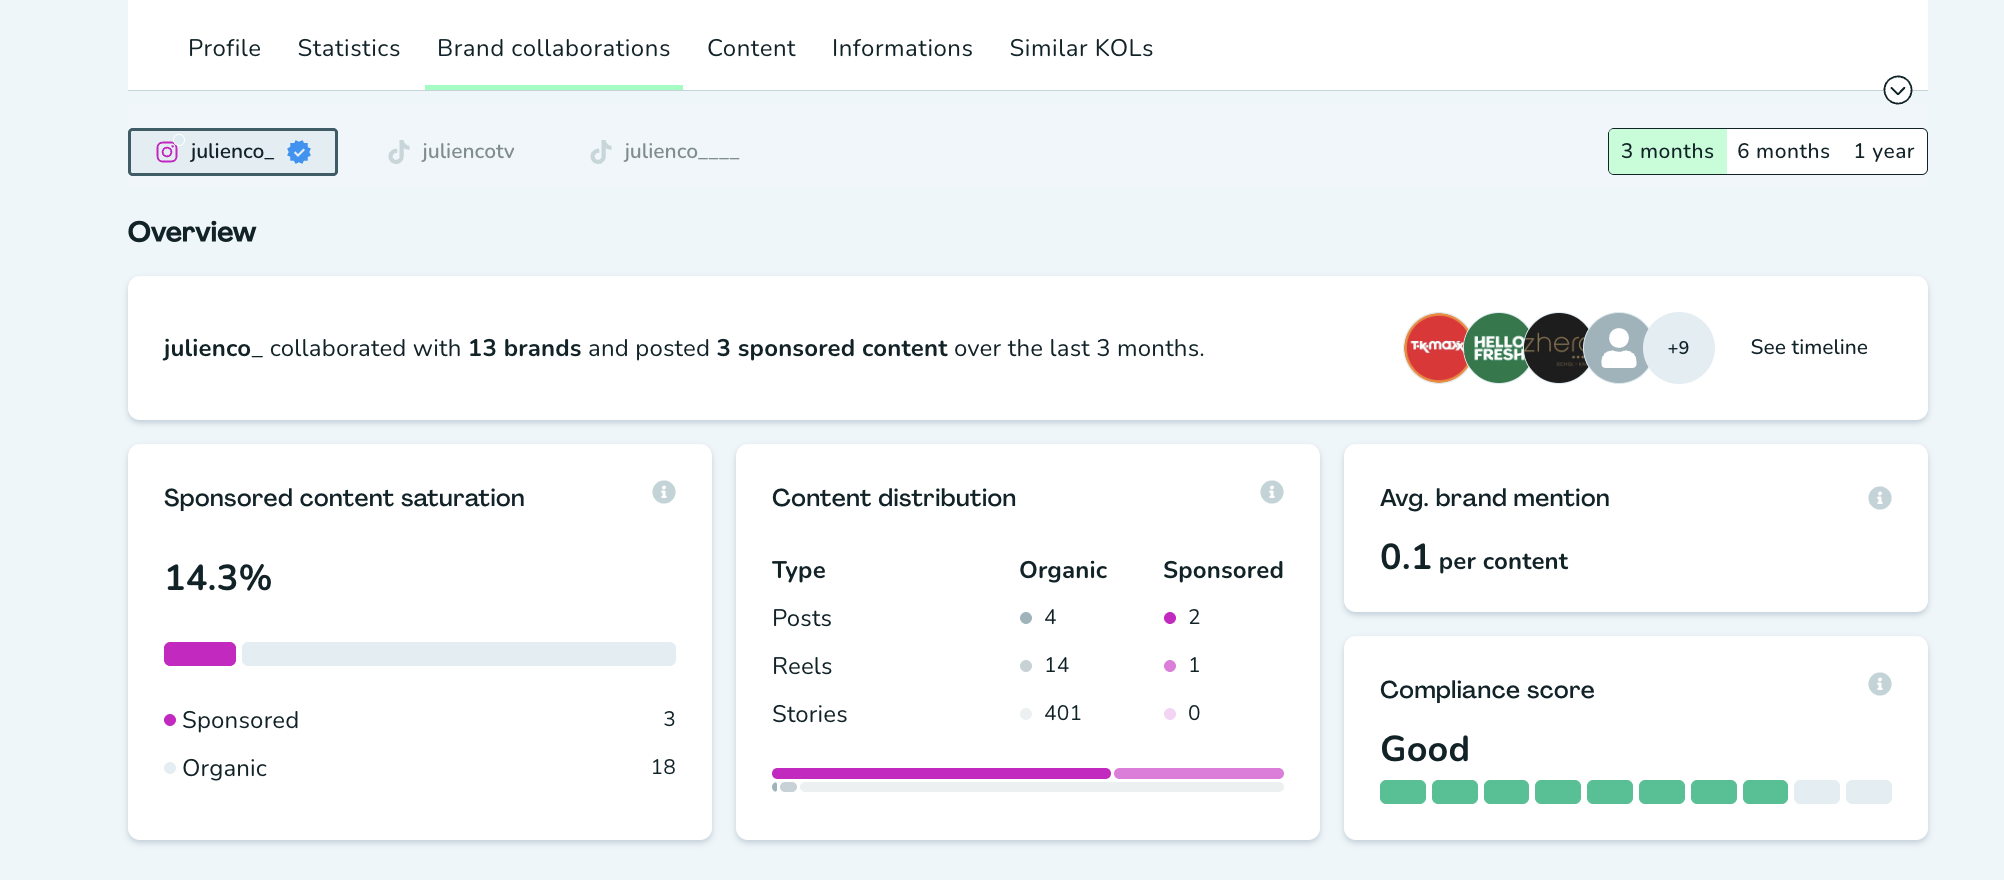Click the magenta sponsored saturation bar
Screen dimensions: 2004x880
(x=200, y=654)
